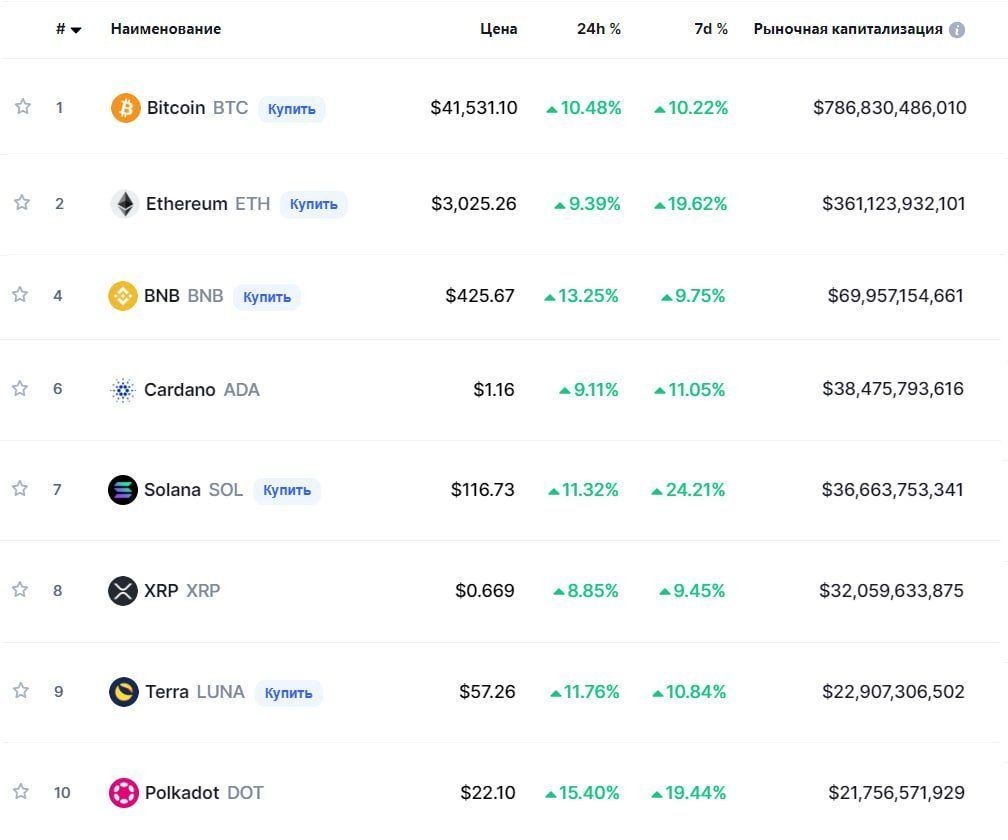Toggle watchlist star for Cardano
Viewport: 1008px width, 840px height.
pyautogui.click(x=20, y=388)
